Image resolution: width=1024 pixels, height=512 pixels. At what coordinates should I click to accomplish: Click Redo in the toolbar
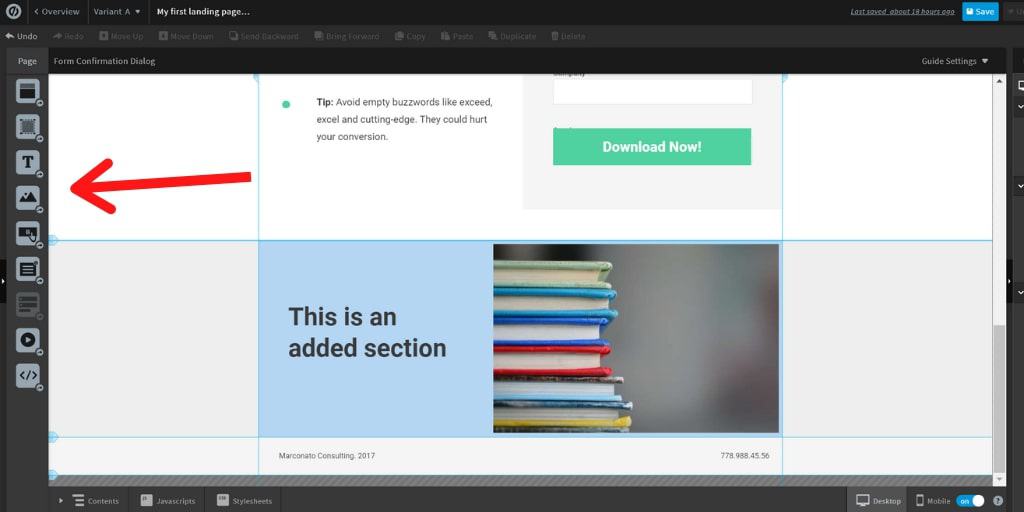pyautogui.click(x=69, y=37)
